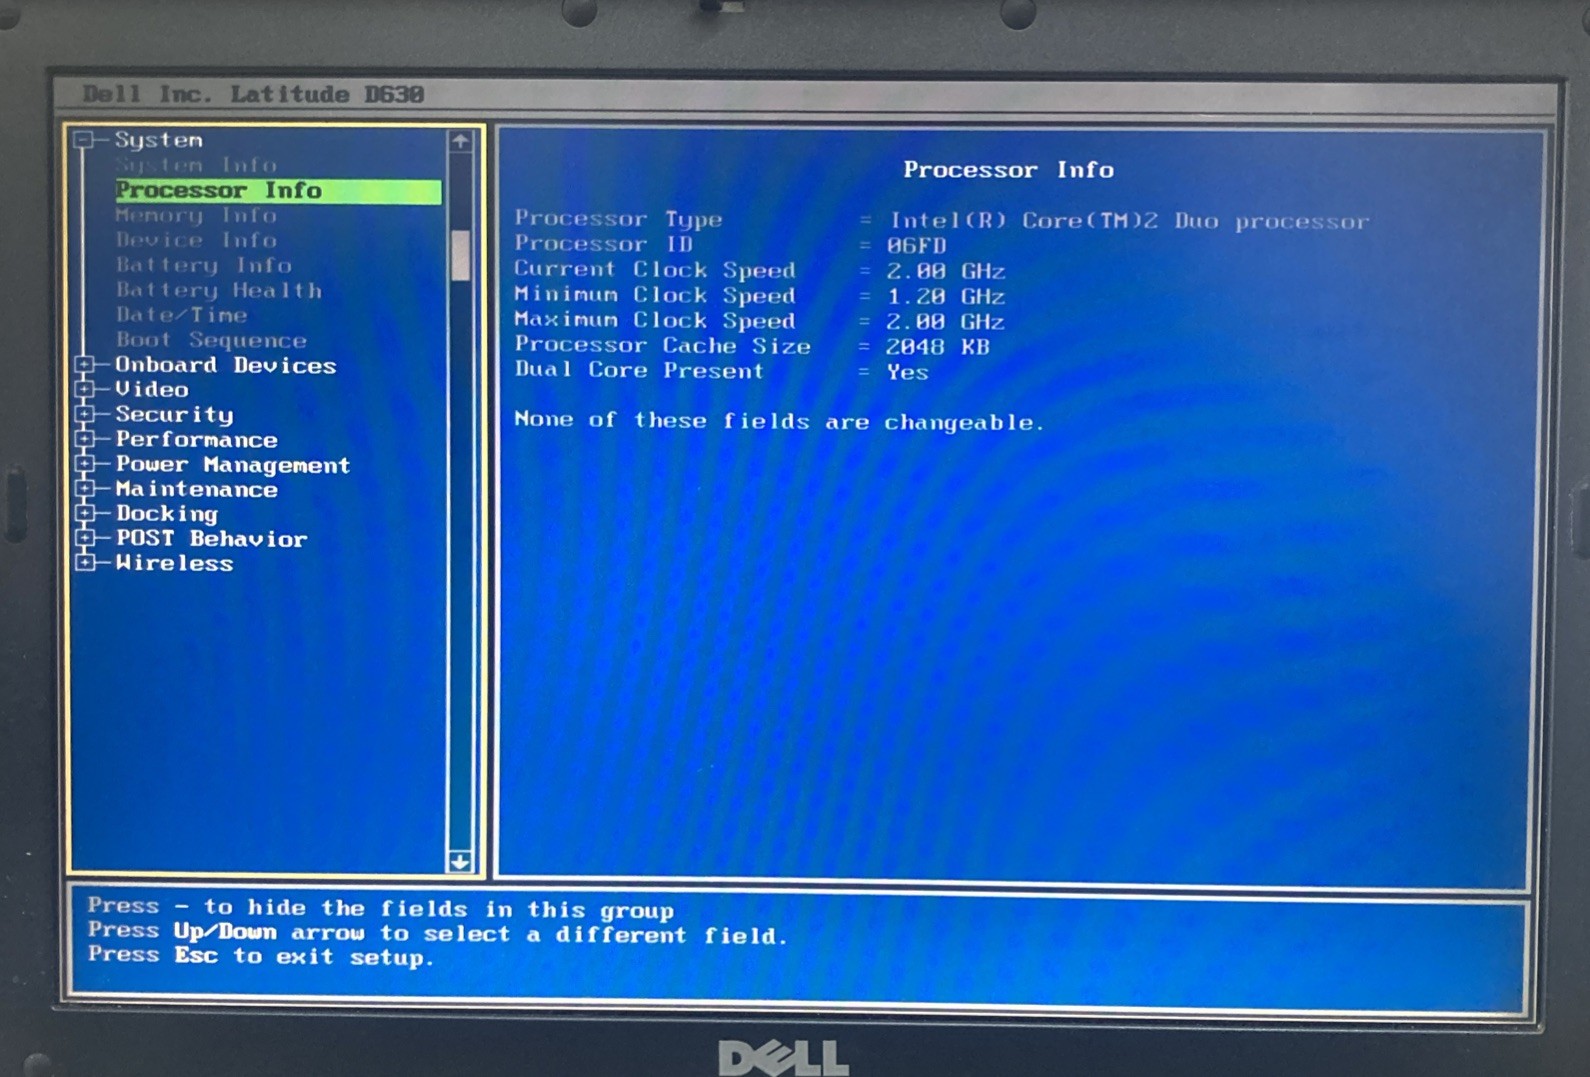This screenshot has width=1590, height=1077.
Task: Click the Processor Info heading
Action: (x=1008, y=170)
